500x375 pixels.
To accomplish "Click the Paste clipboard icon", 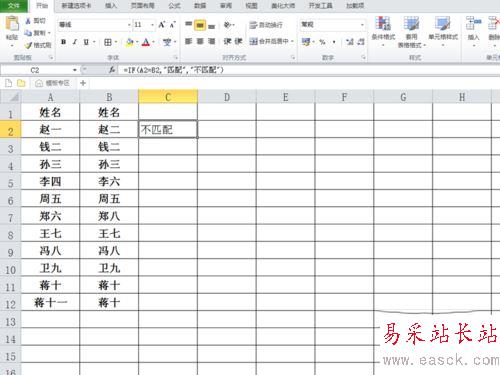I will pyautogui.click(x=12, y=24).
